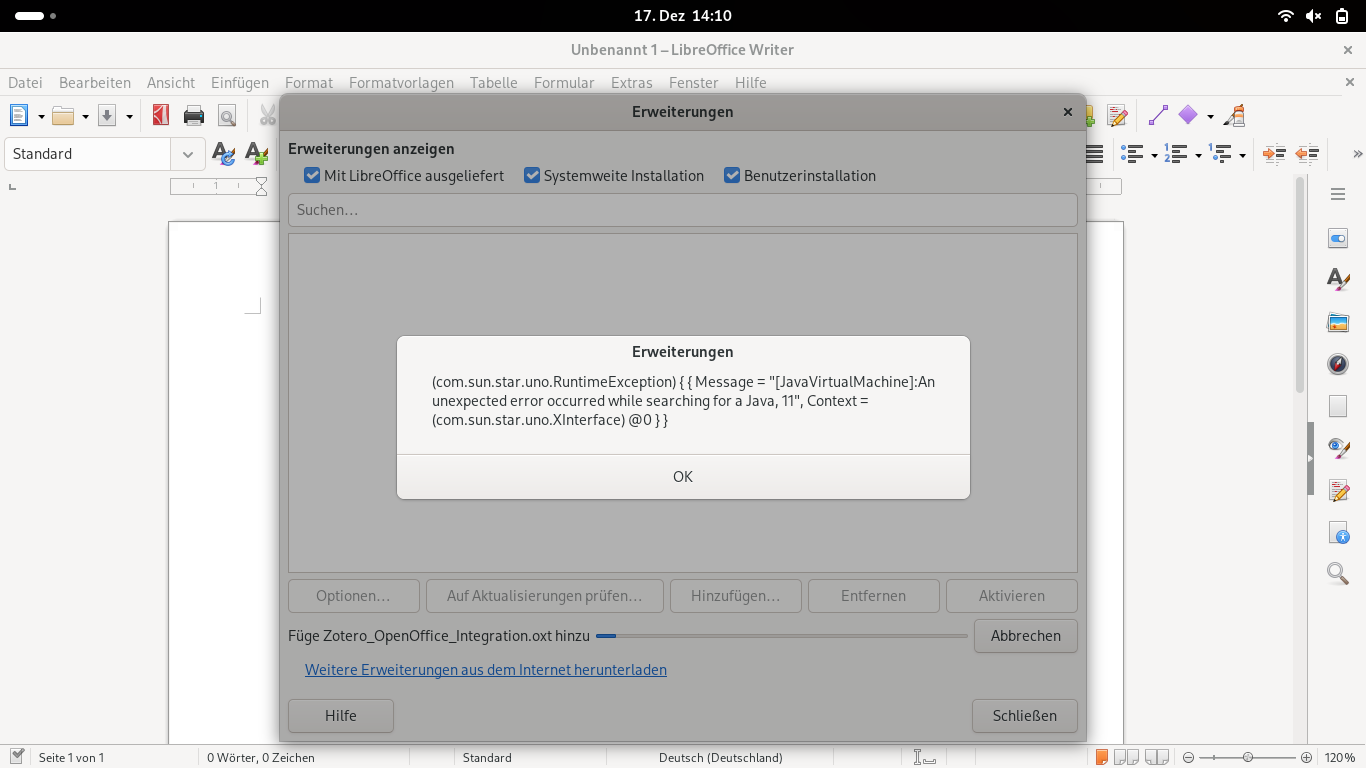This screenshot has height=768, width=1366.
Task: Open the New Document dropdown arrow
Action: pos(41,117)
